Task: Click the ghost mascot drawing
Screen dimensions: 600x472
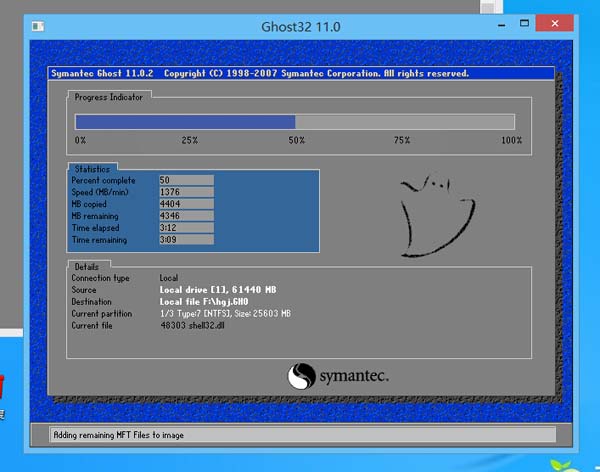Action: (437, 216)
